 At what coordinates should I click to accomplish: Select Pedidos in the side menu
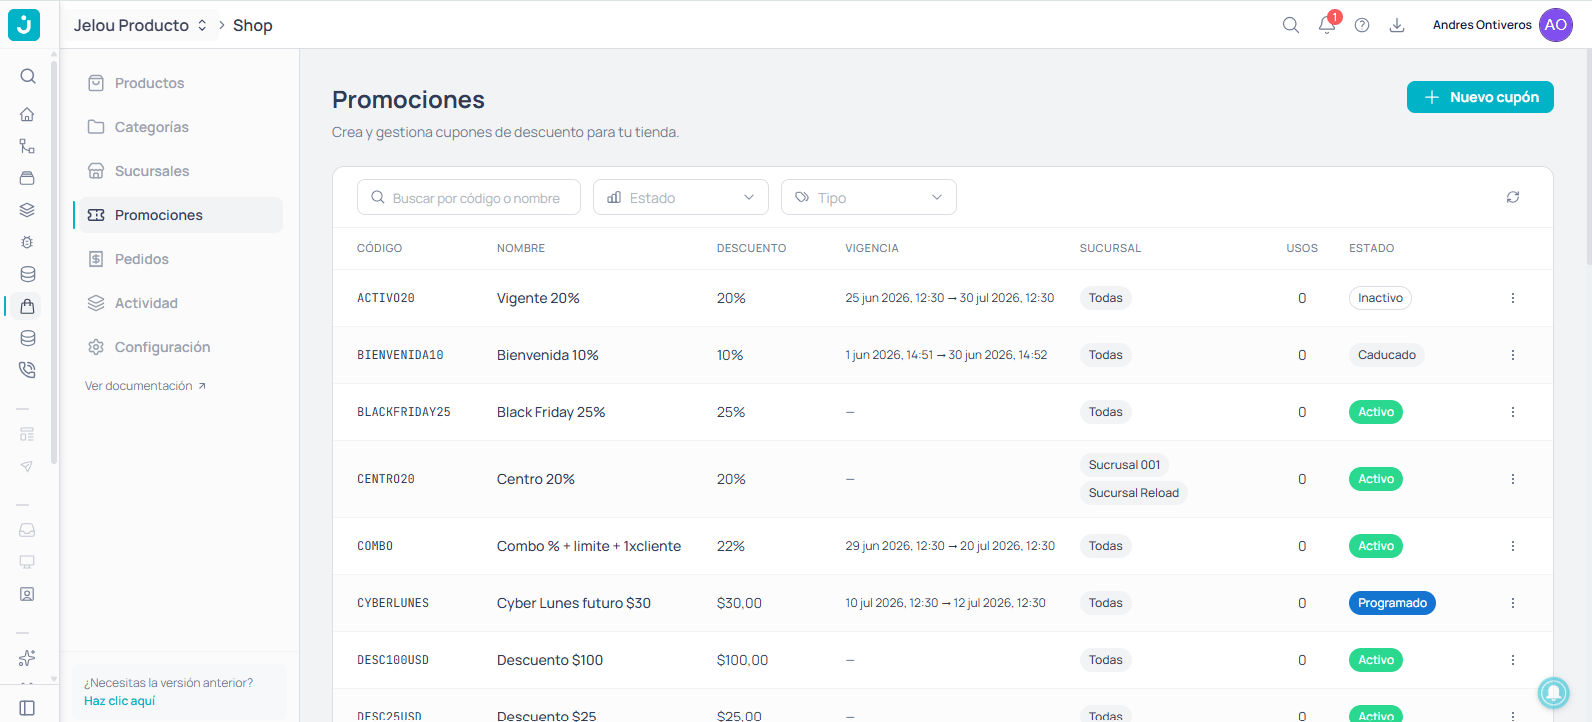coord(141,259)
